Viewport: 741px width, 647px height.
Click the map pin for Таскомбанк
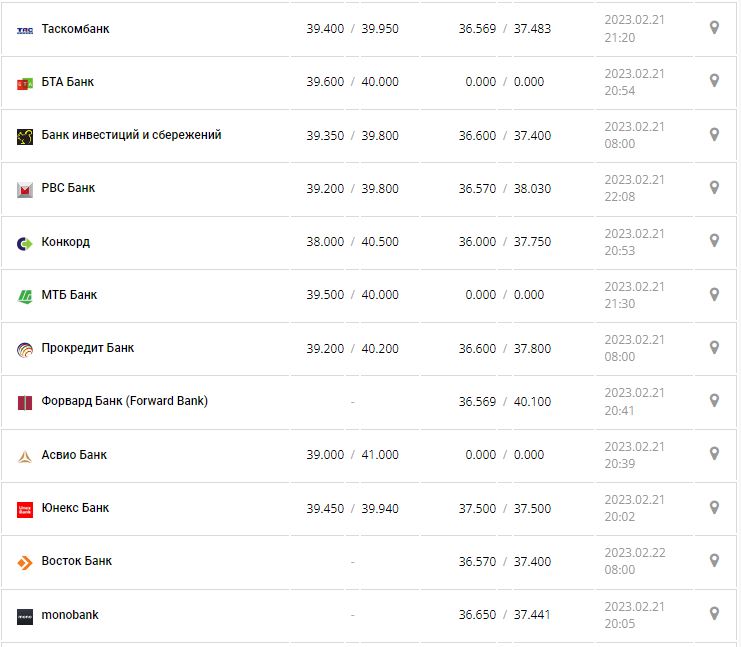tap(714, 28)
